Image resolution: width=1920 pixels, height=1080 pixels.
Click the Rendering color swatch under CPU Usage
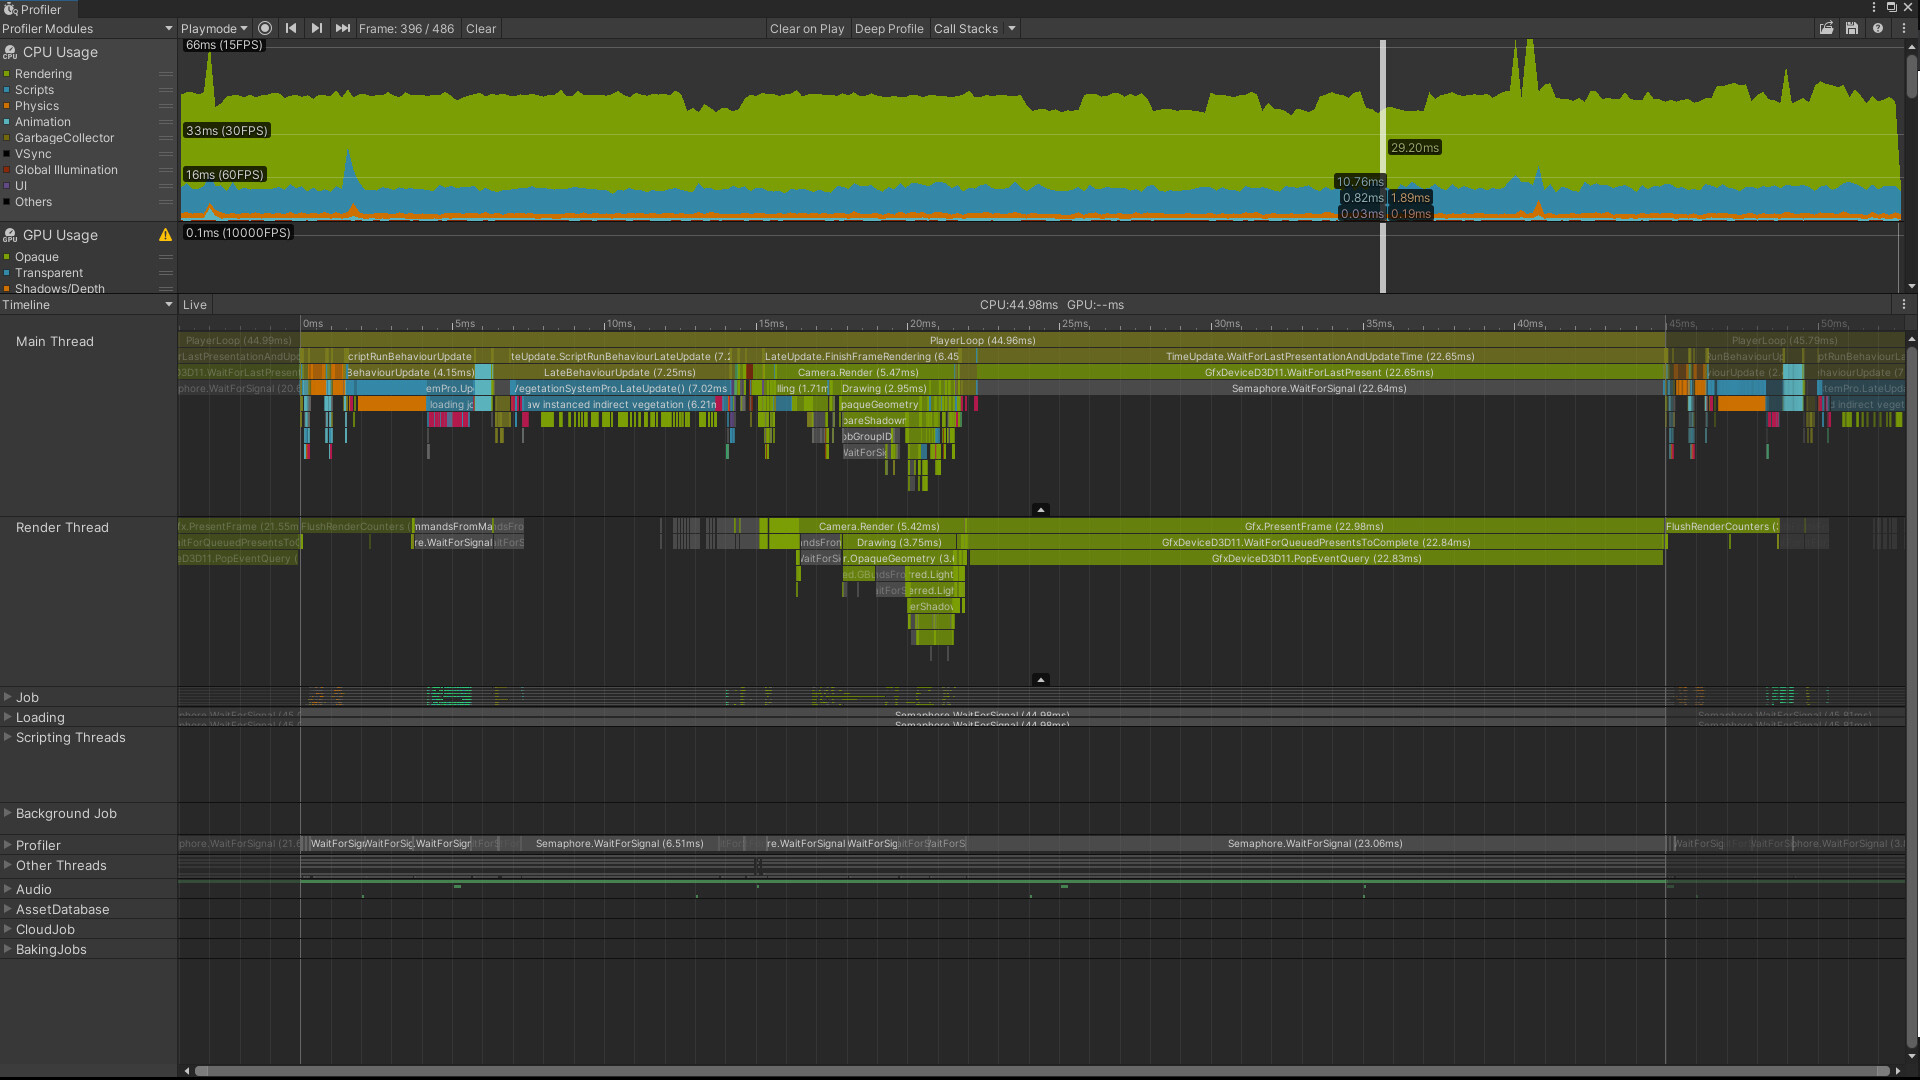point(8,73)
